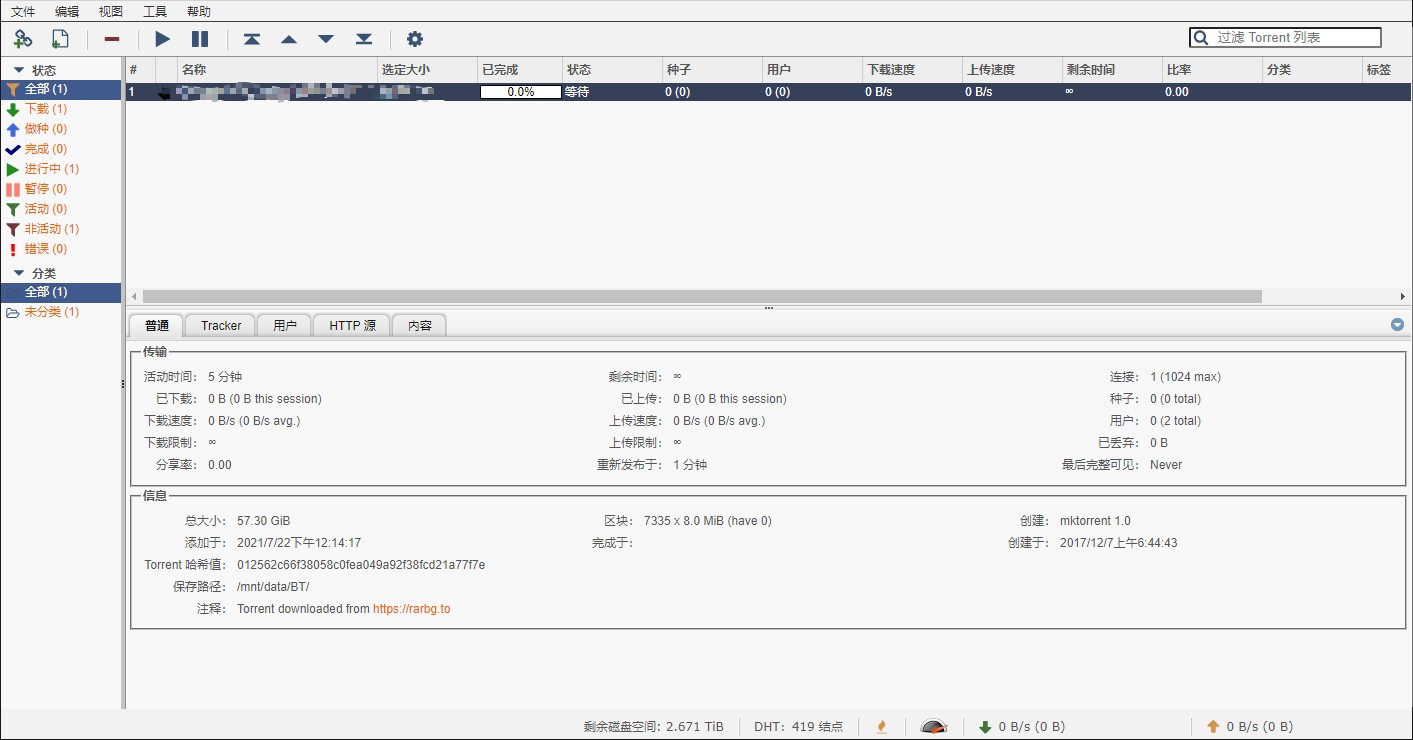Click the red remove torrent icon
1413x740 pixels.
(112, 39)
